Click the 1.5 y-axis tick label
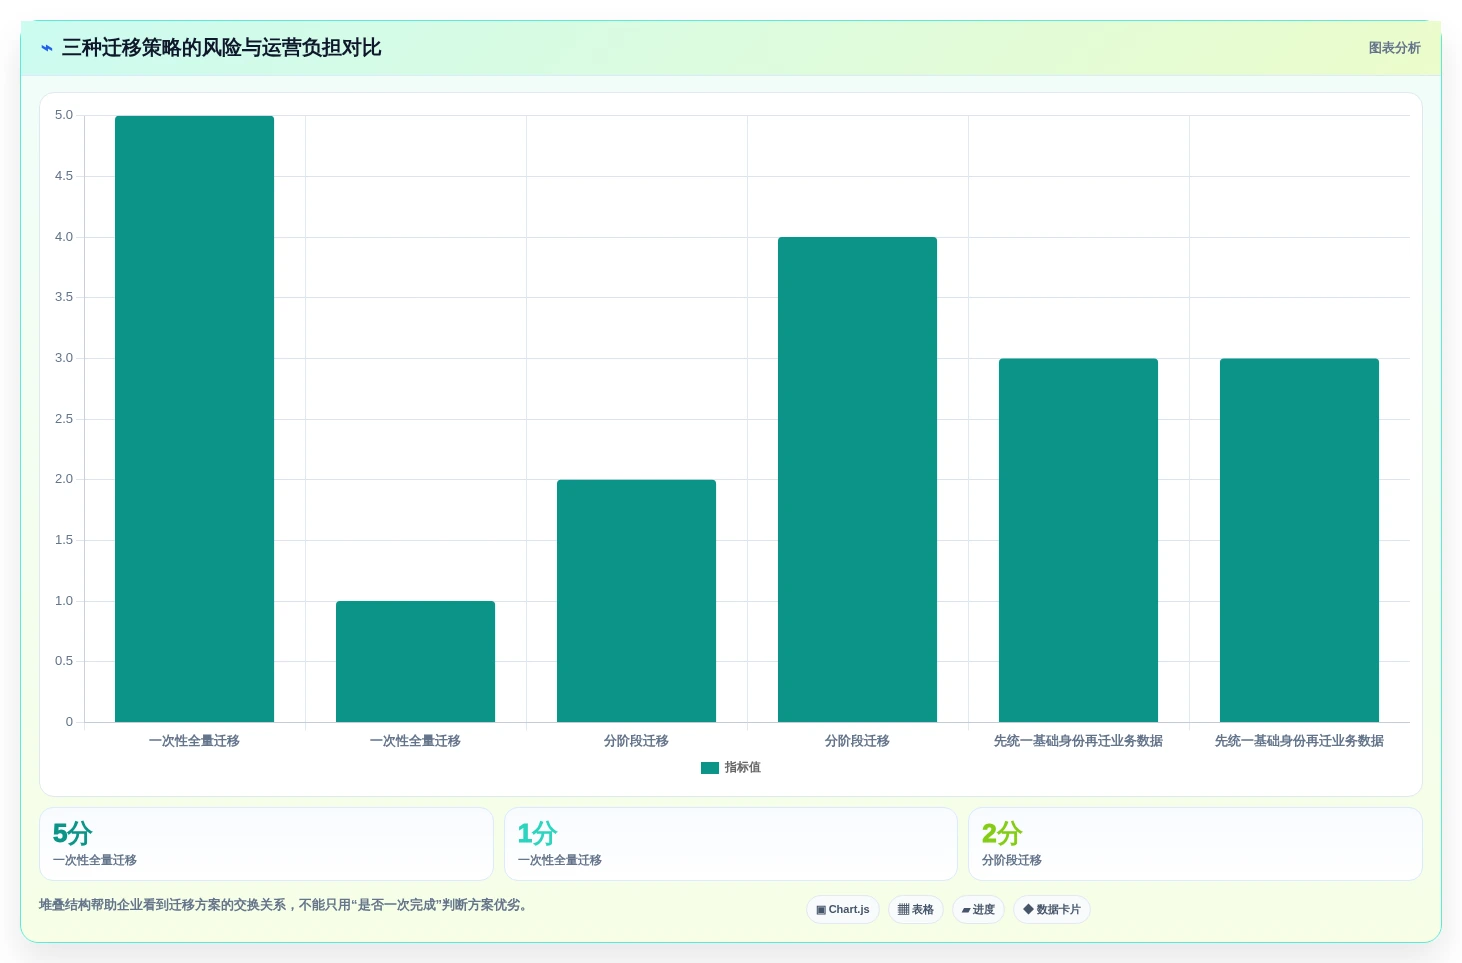Image resolution: width=1462 pixels, height=963 pixels. point(64,540)
